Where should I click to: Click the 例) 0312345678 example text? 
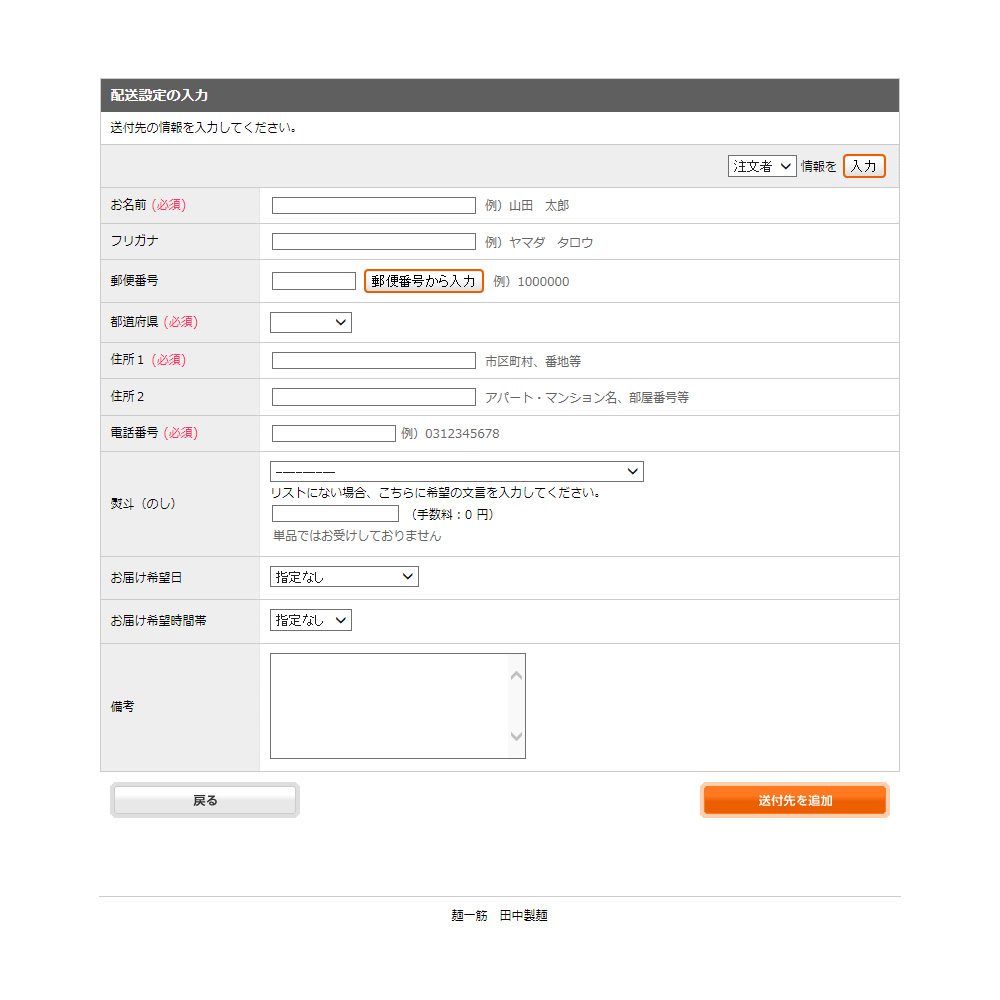point(450,434)
